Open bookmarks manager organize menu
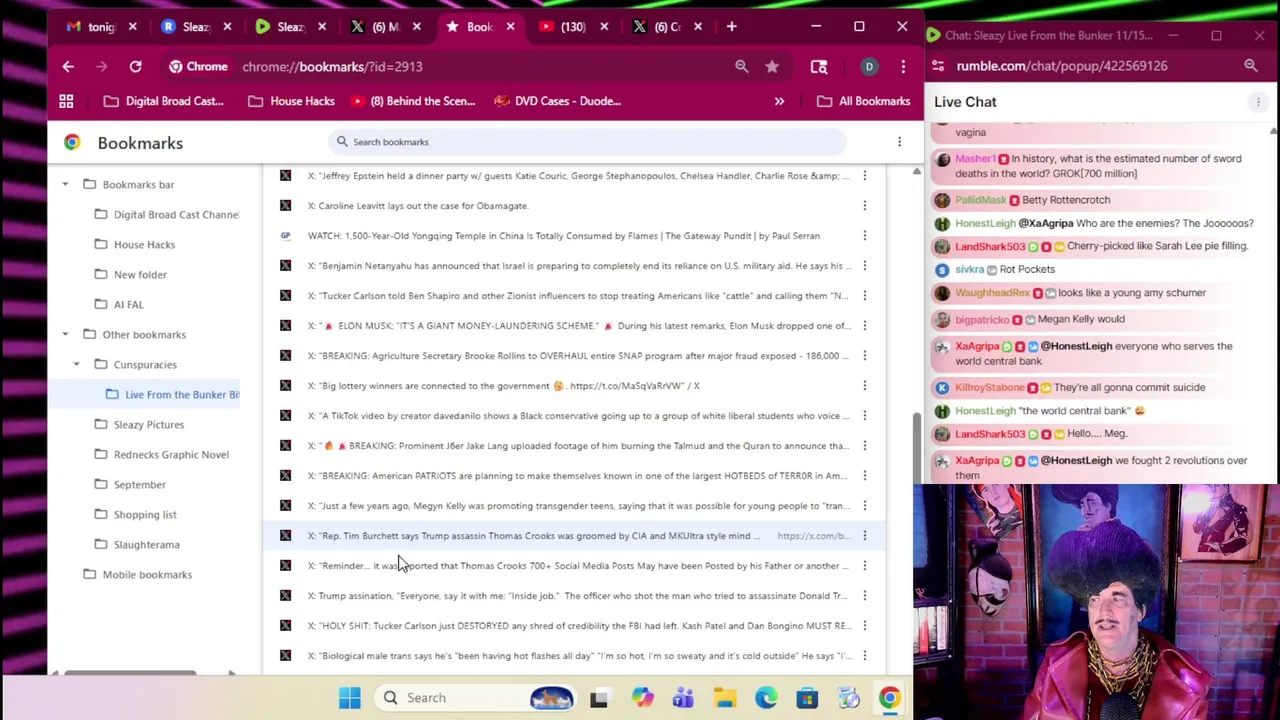 [899, 142]
